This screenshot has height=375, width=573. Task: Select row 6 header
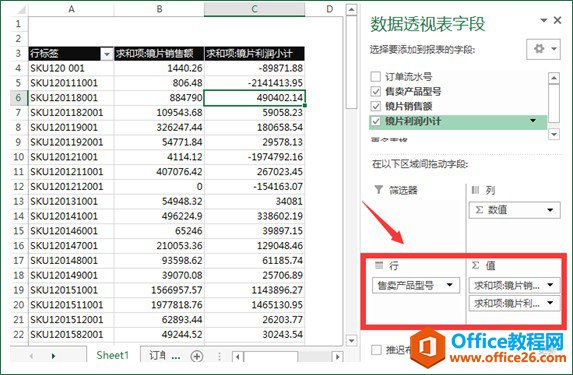[19, 98]
